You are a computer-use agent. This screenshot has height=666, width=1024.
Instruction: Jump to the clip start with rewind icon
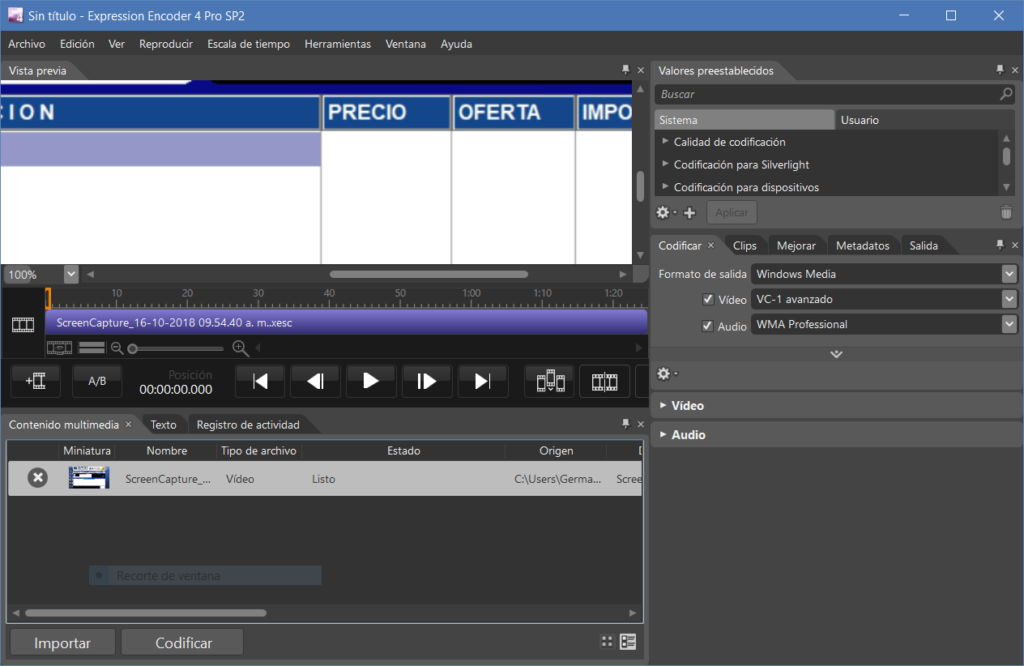click(x=260, y=381)
